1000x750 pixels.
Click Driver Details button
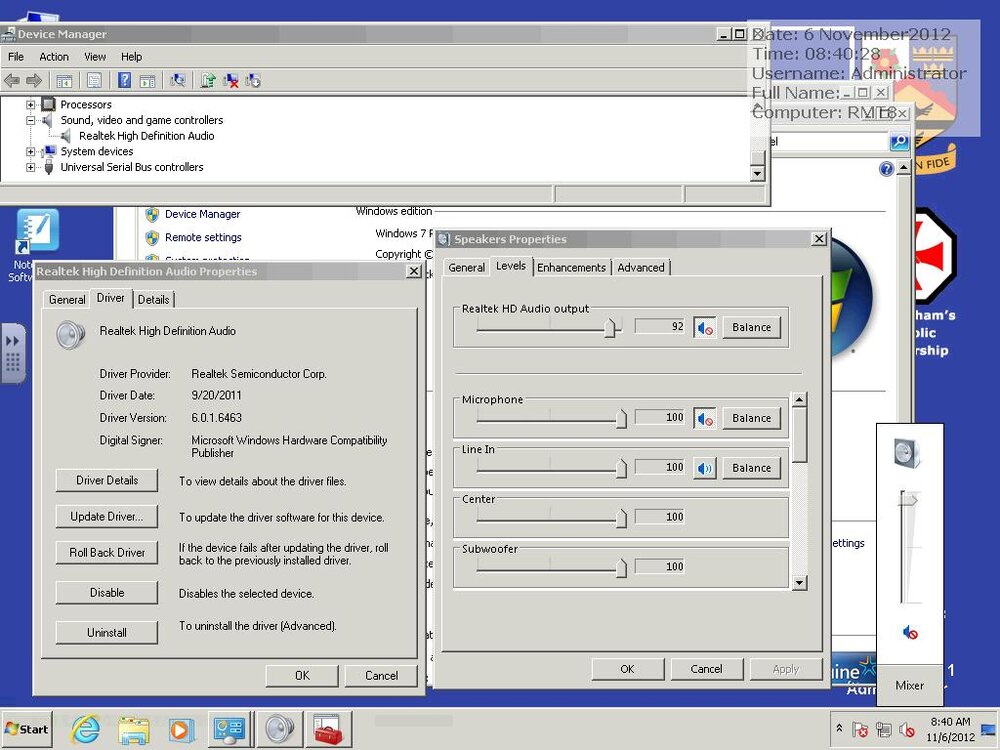[107, 481]
